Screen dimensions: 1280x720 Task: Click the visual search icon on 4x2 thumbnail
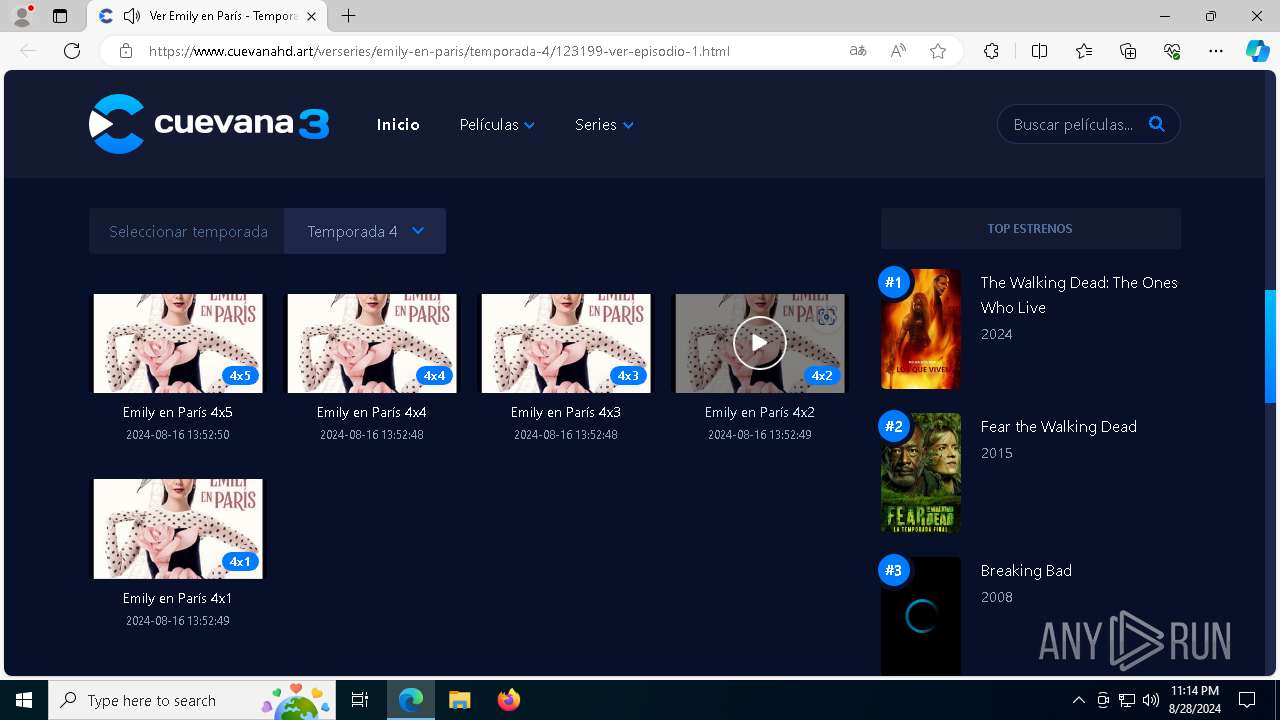click(826, 317)
